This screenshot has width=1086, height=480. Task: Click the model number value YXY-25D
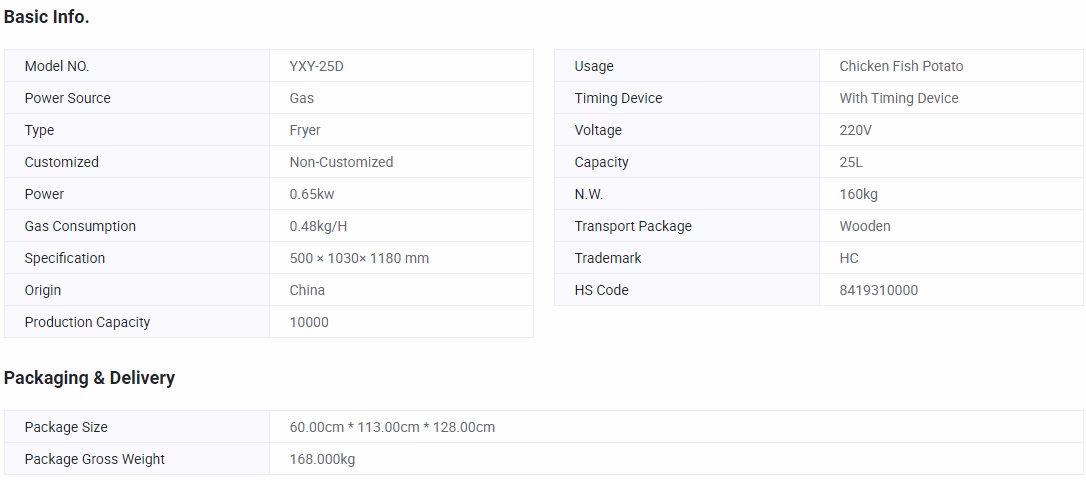tap(317, 66)
